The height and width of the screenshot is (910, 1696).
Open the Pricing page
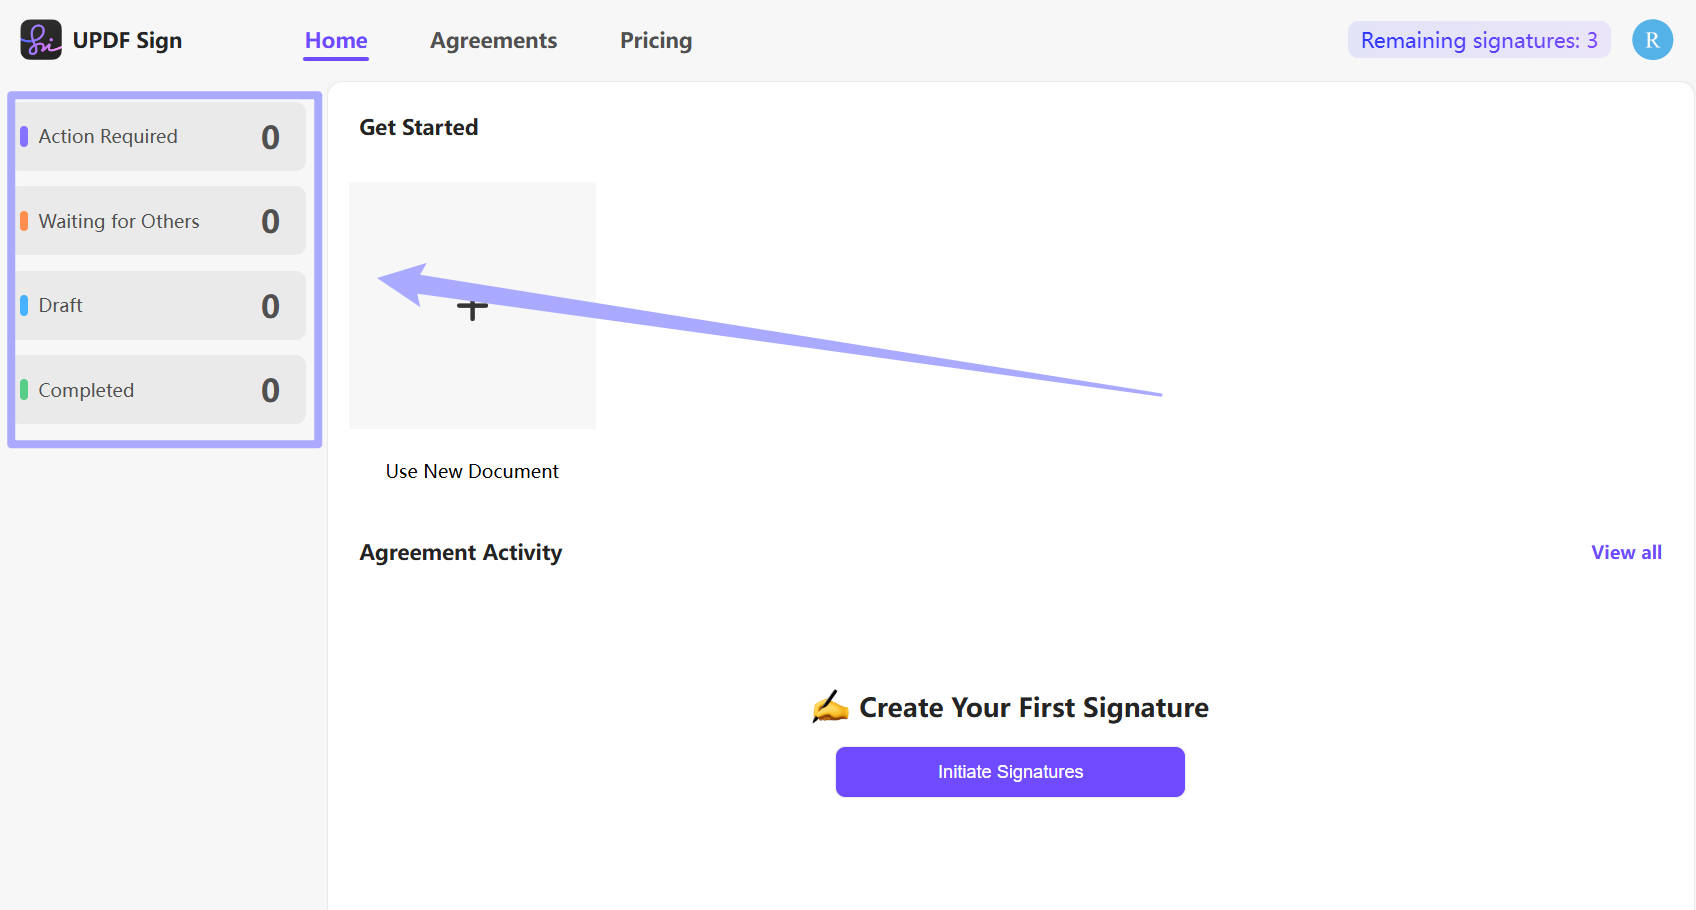pos(656,40)
